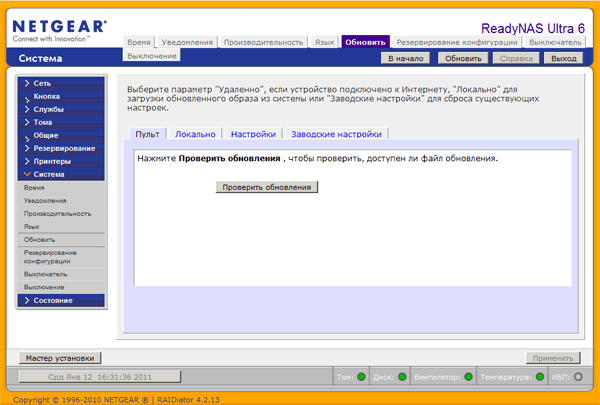Switch to the Локально tab
Viewport: 600px width, 405px height.
click(x=195, y=134)
